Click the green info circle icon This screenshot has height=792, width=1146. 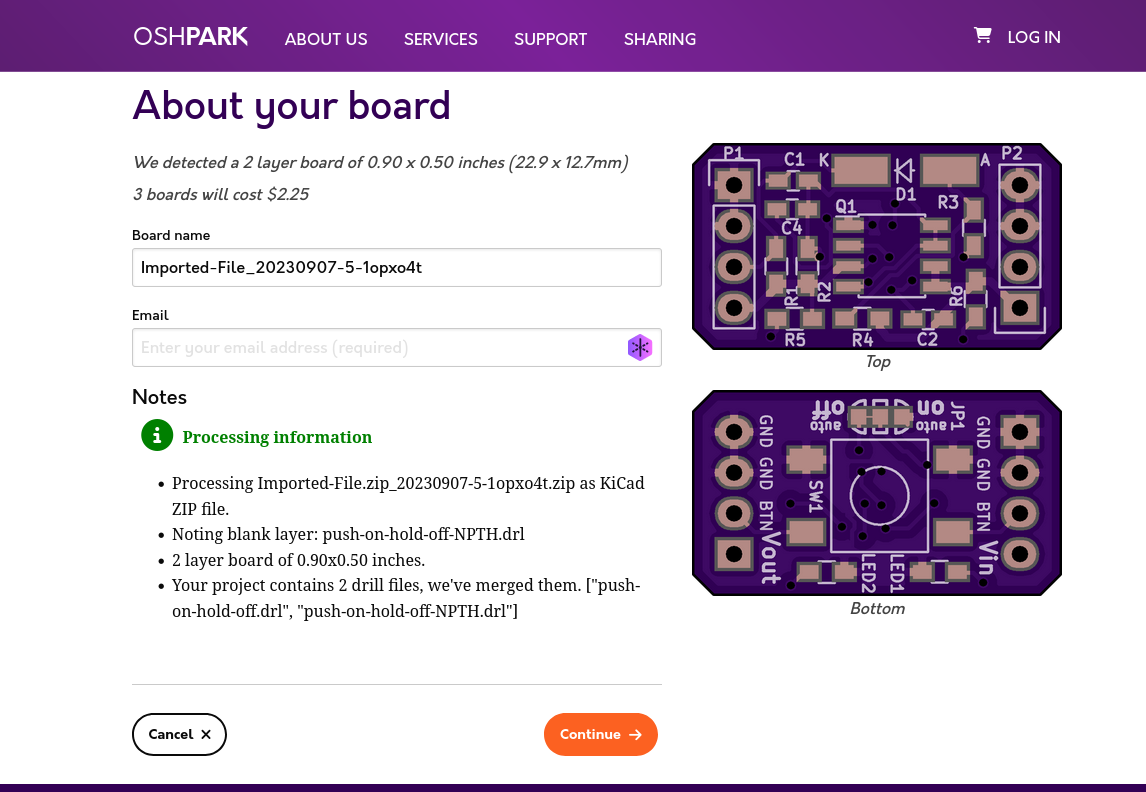(157, 436)
